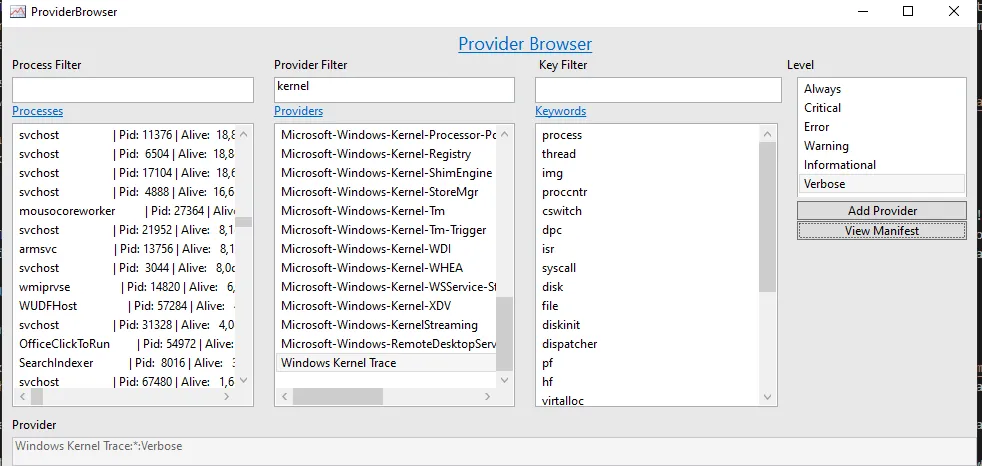The image size is (982, 466).
Task: Select Microsoft-Windows-Kernel-Registry provider
Action: 386,153
